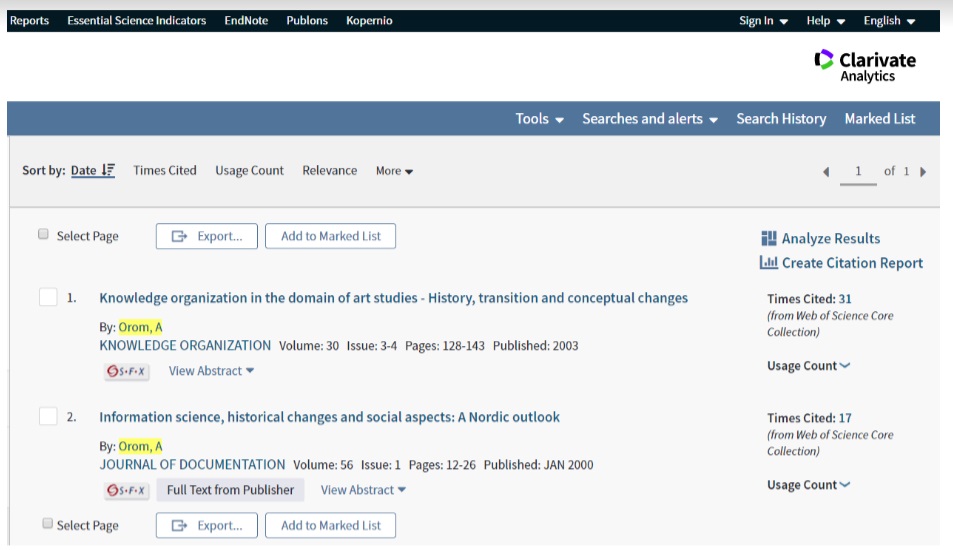953x550 pixels.
Task: Expand Usage Count for the second result
Action: (x=808, y=485)
